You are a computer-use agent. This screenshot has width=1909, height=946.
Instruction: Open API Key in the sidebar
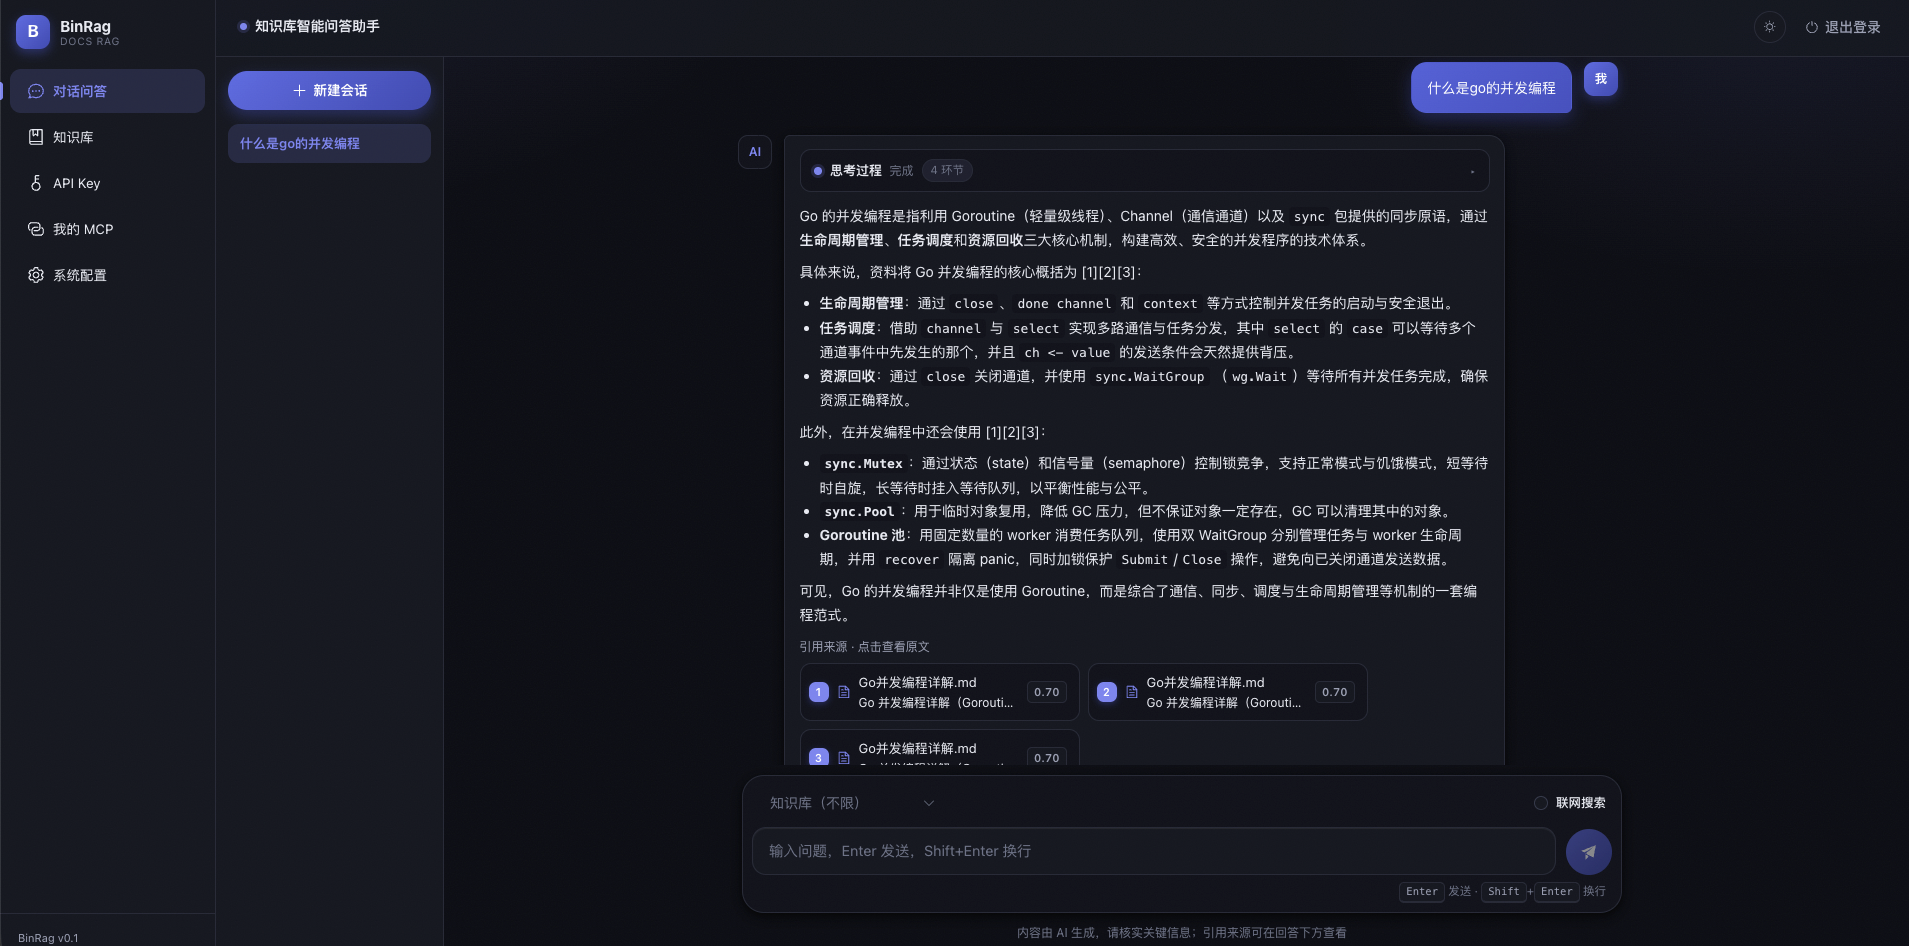[108, 183]
